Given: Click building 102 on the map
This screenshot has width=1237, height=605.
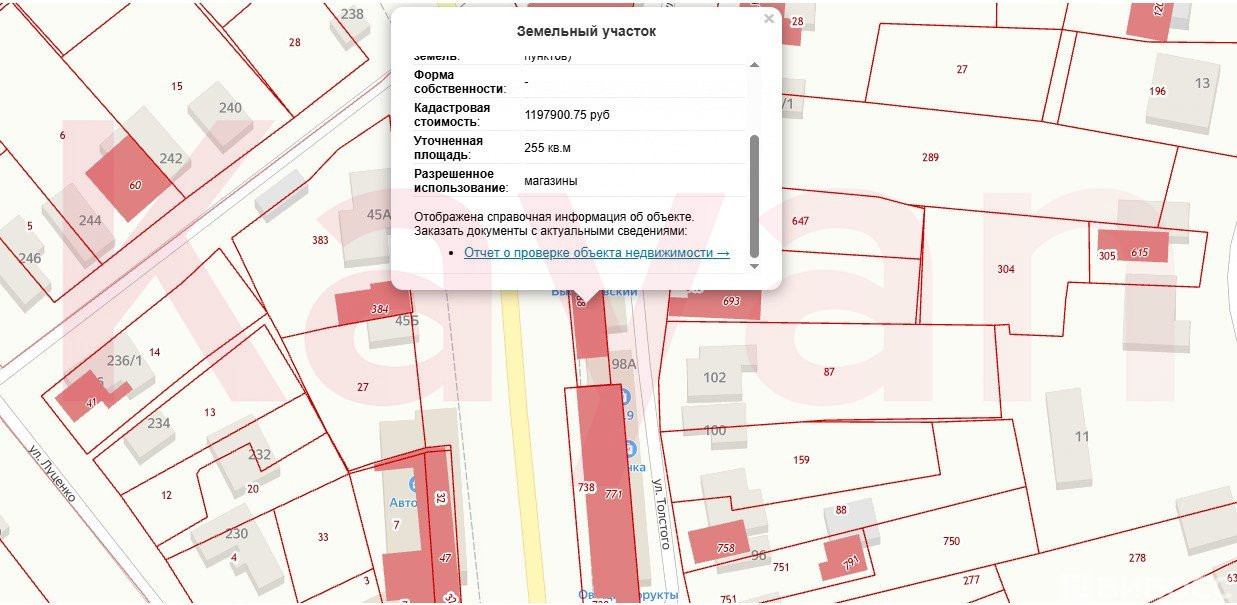Looking at the screenshot, I should click(x=715, y=377).
